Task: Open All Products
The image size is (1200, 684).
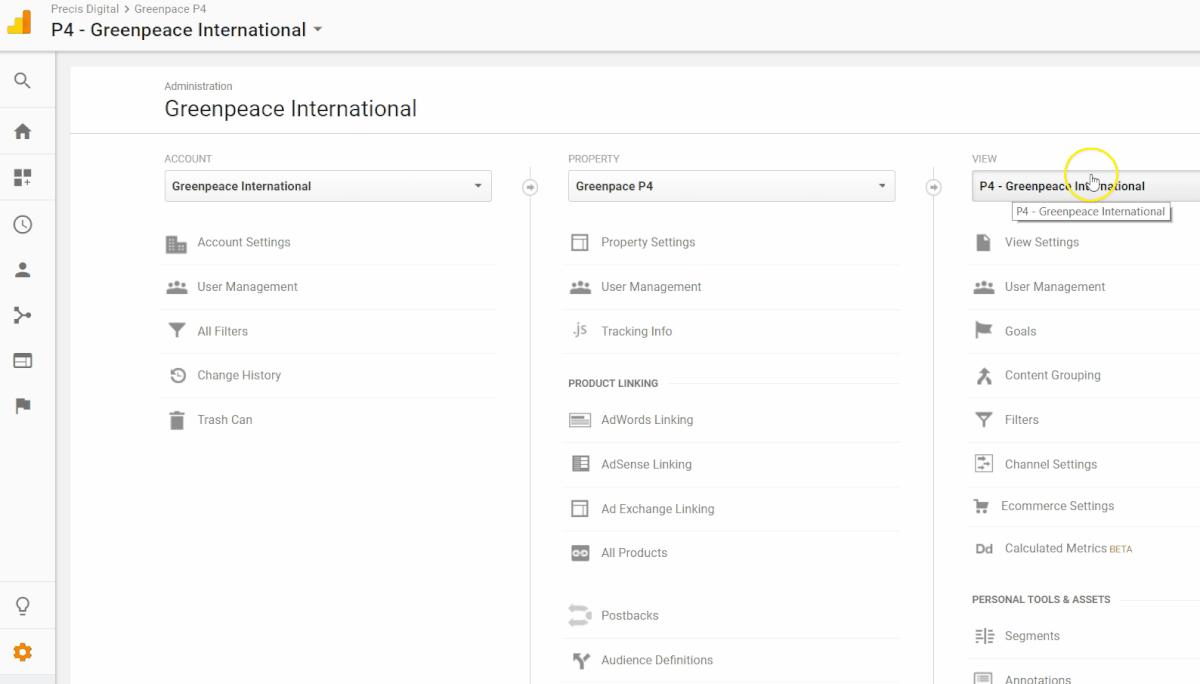Action: point(634,553)
